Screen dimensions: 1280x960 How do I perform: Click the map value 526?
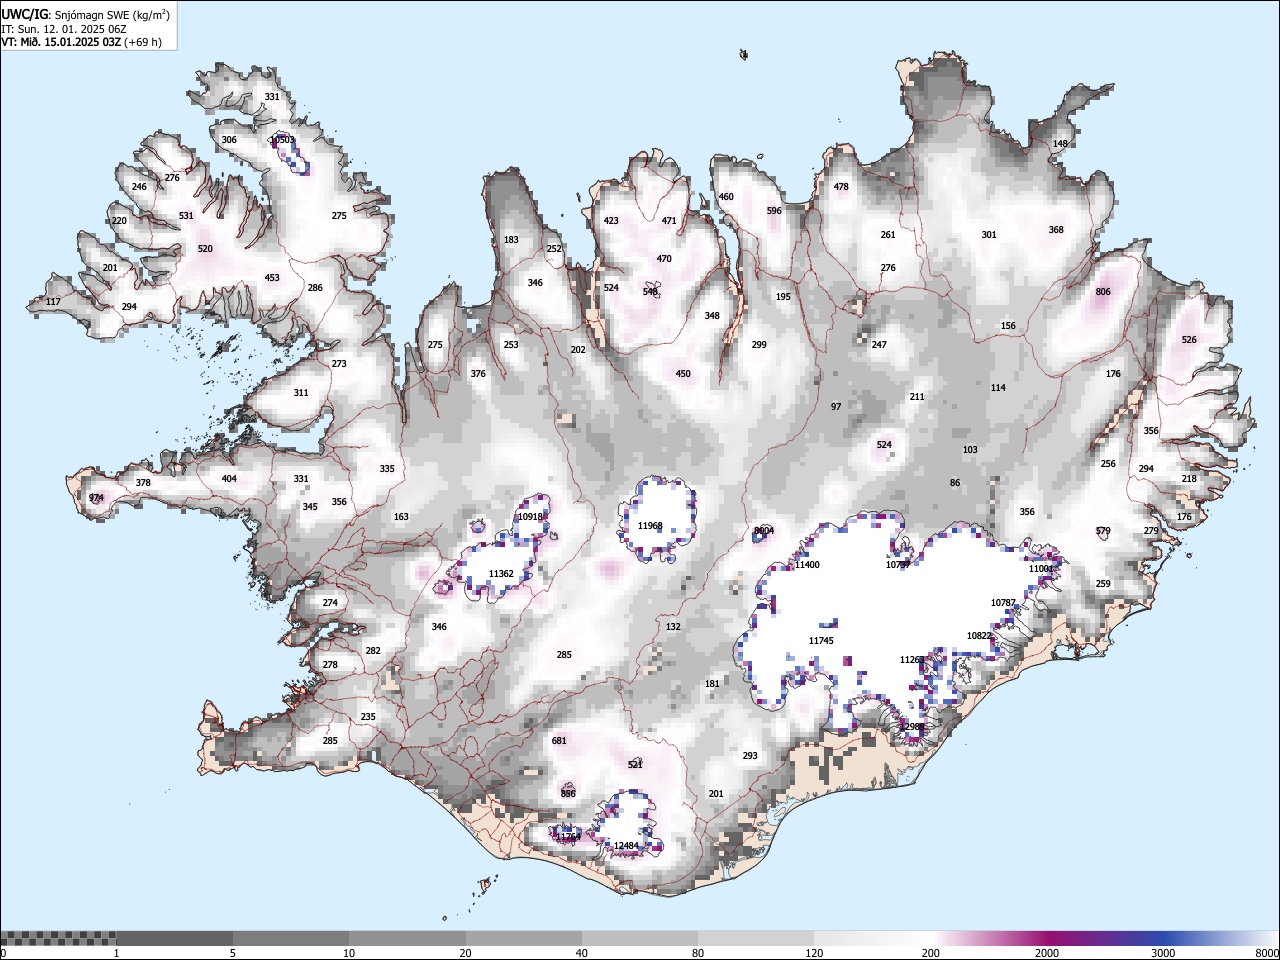point(1189,340)
